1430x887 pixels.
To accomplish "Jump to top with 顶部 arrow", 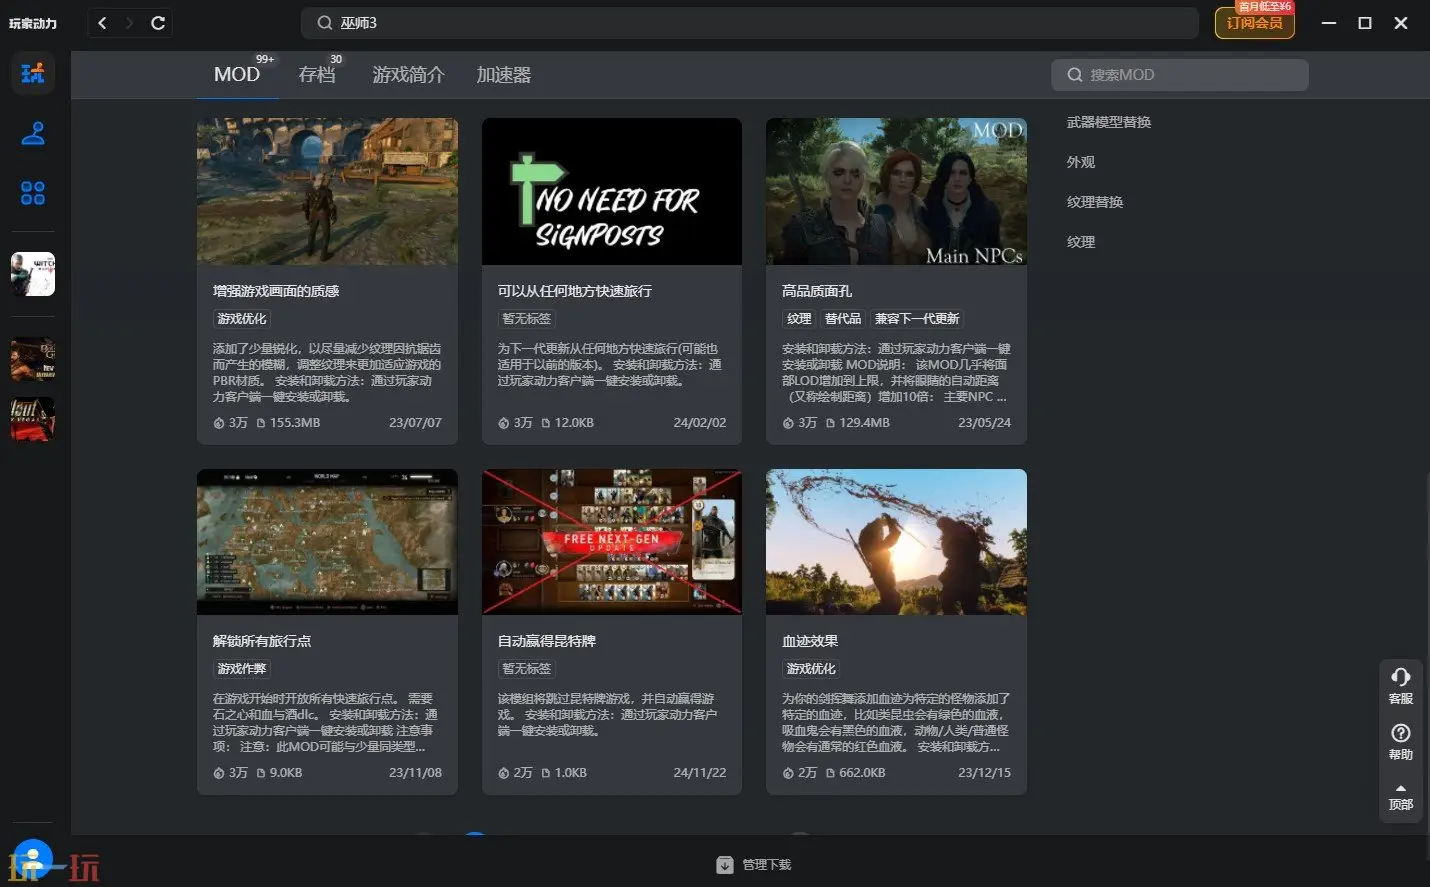I will pos(1400,796).
